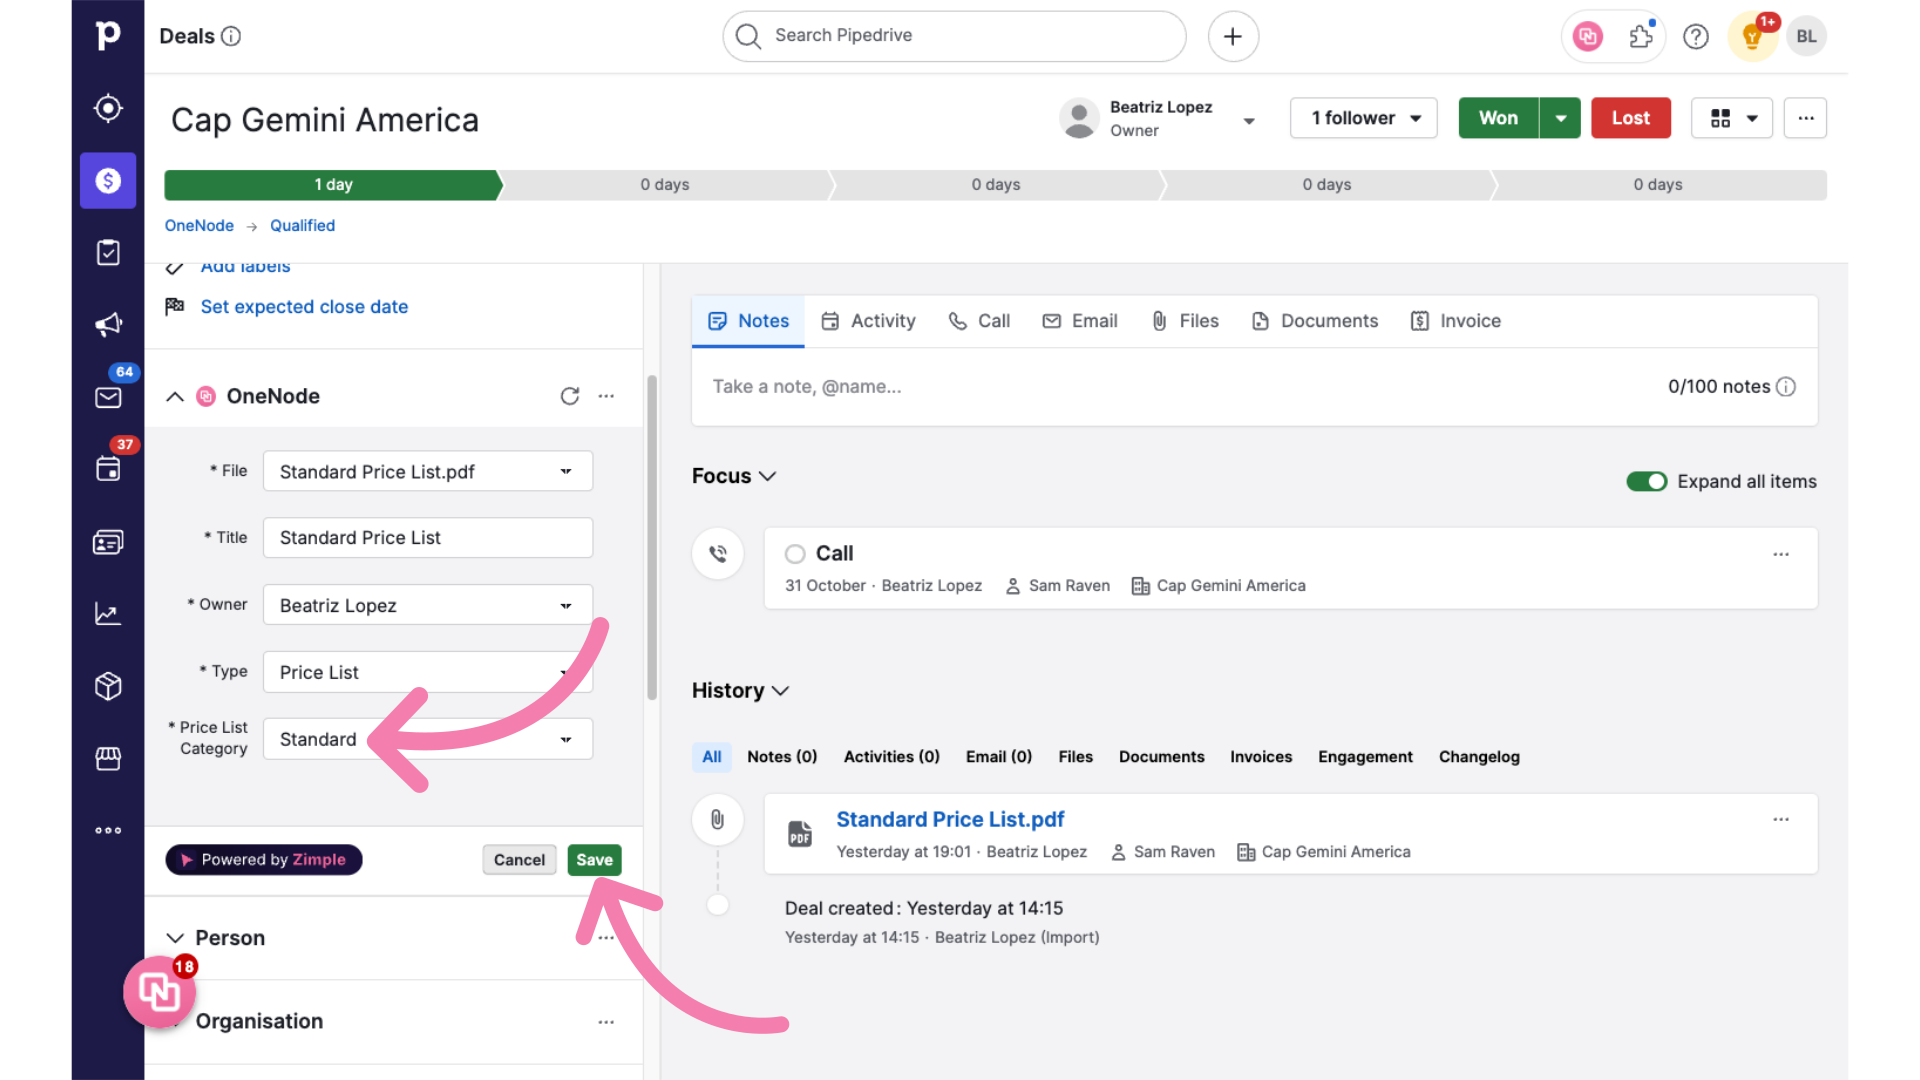
Task: Open the 1 follower dropdown
Action: (1364, 118)
